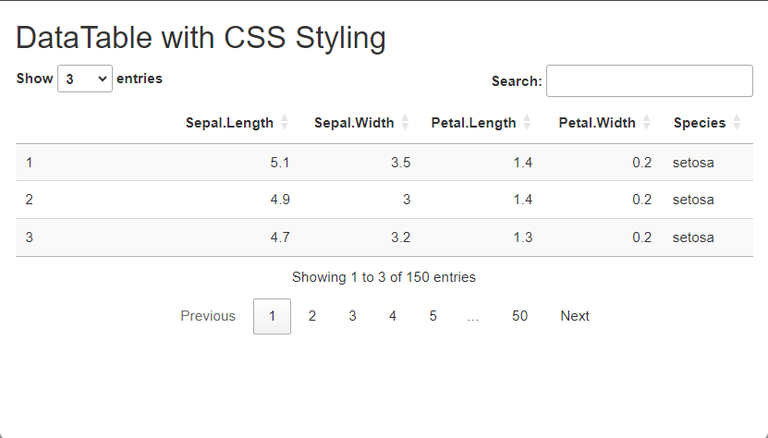The height and width of the screenshot is (438, 768).
Task: Open the Show entries dropdown
Action: [85, 78]
